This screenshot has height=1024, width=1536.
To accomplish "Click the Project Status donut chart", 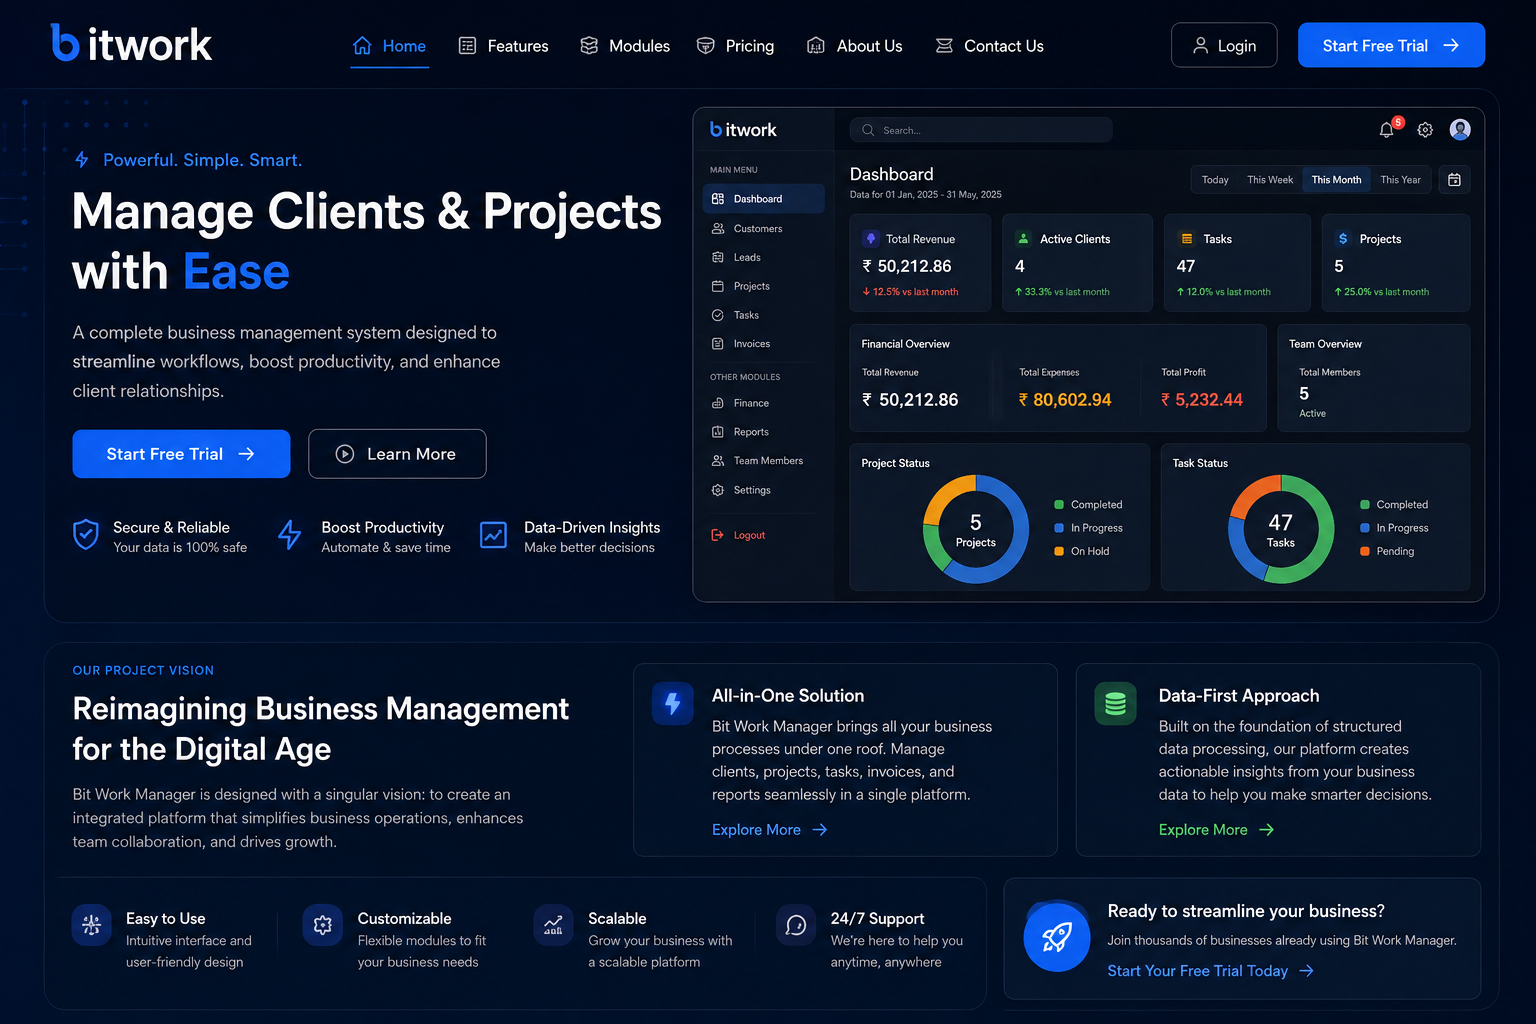I will [x=976, y=529].
